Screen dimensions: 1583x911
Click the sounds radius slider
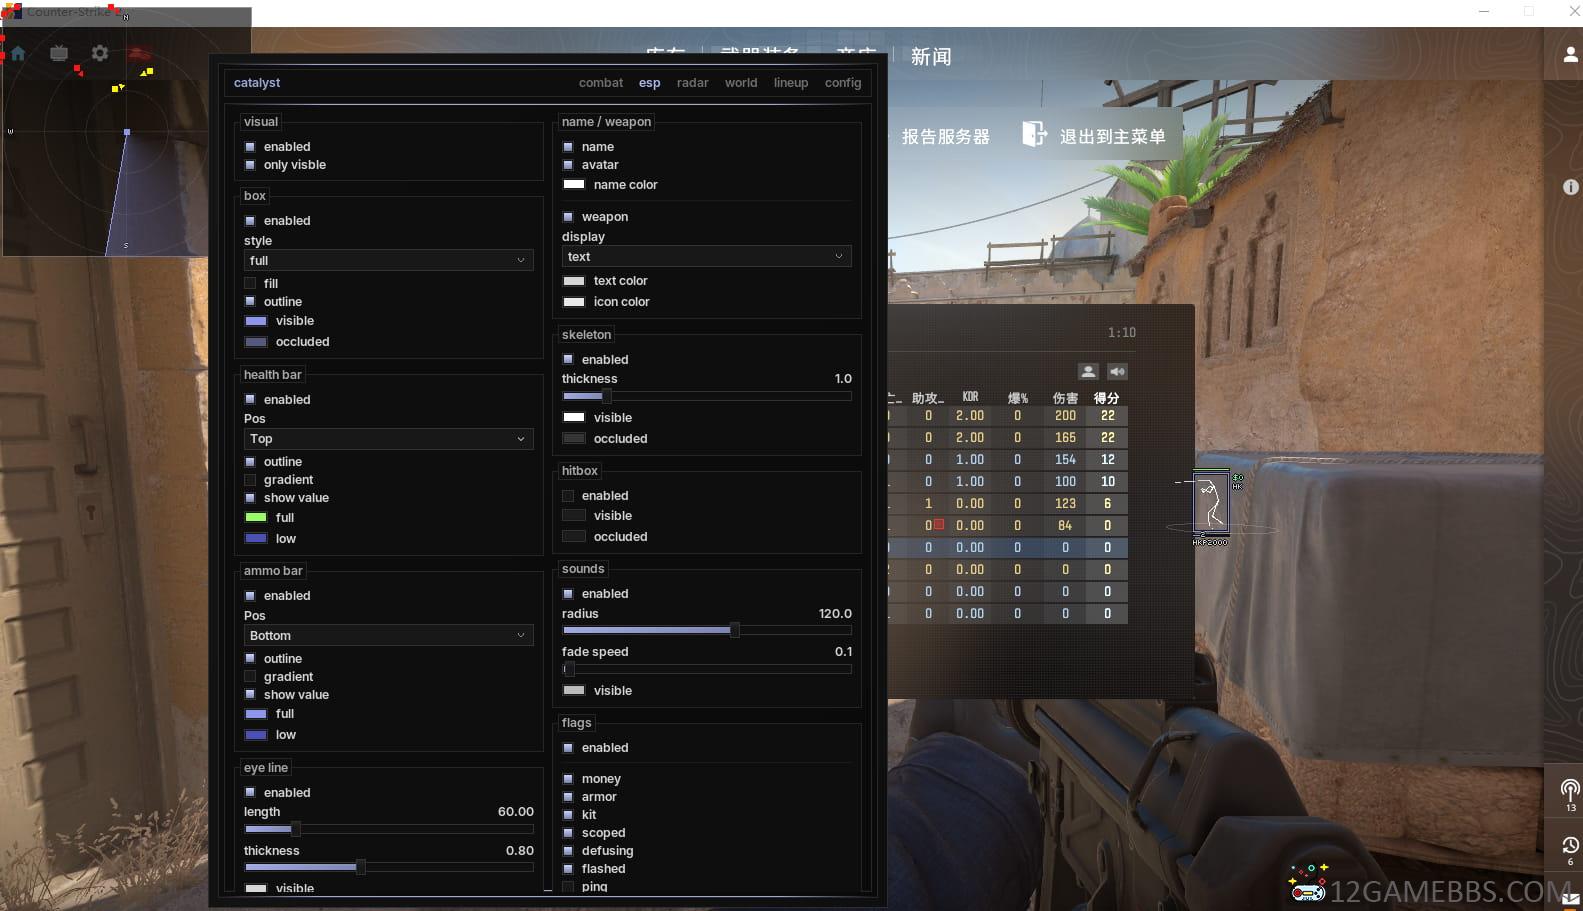point(707,630)
